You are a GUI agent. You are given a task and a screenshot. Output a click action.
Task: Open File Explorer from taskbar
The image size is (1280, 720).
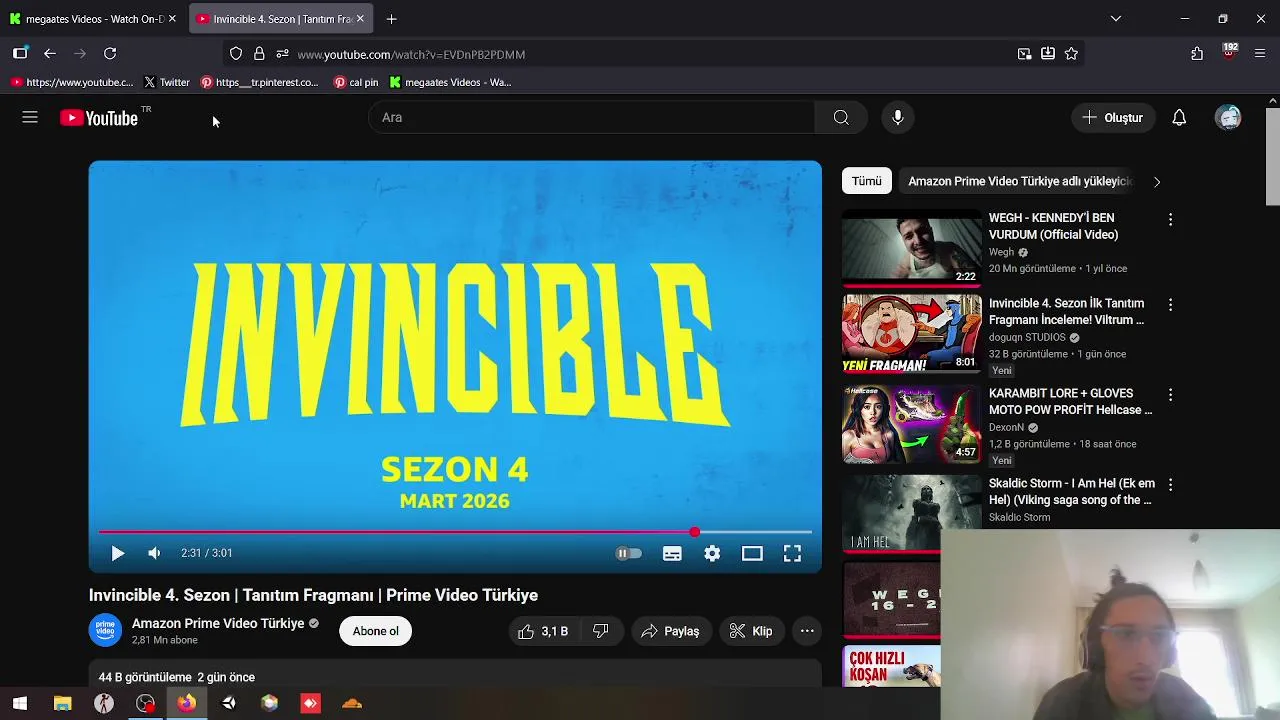(x=62, y=703)
